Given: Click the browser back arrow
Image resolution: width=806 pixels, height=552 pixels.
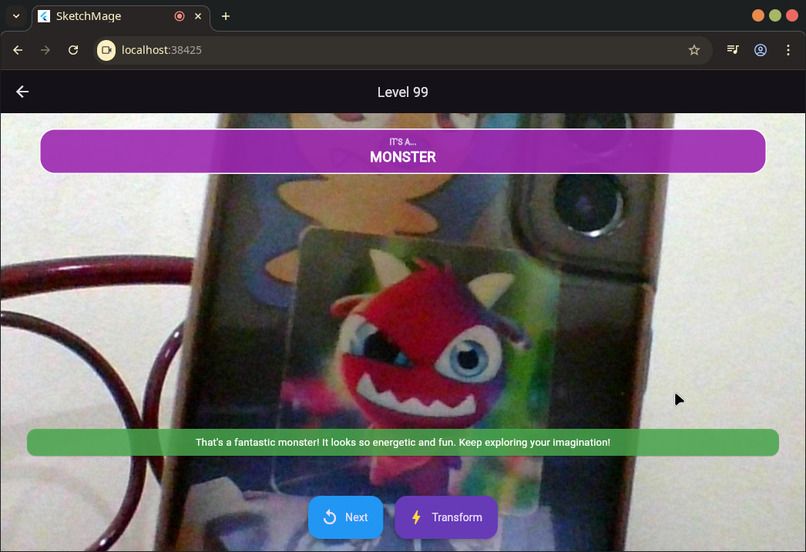Looking at the screenshot, I should [18, 50].
